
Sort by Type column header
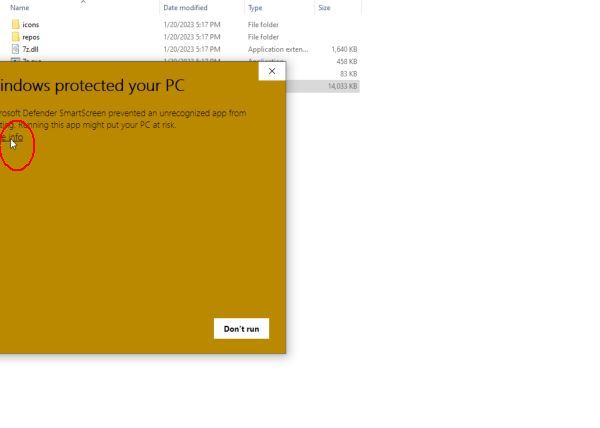255,8
